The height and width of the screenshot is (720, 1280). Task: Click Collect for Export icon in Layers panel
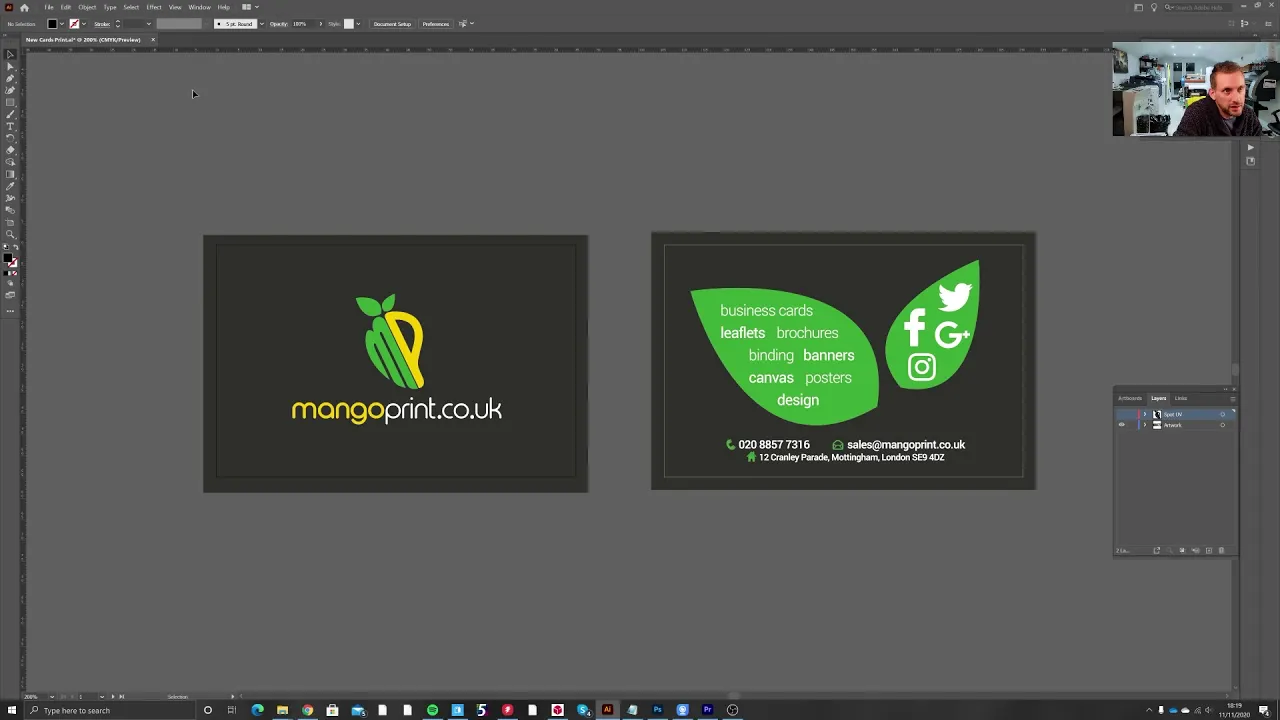coord(1157,550)
